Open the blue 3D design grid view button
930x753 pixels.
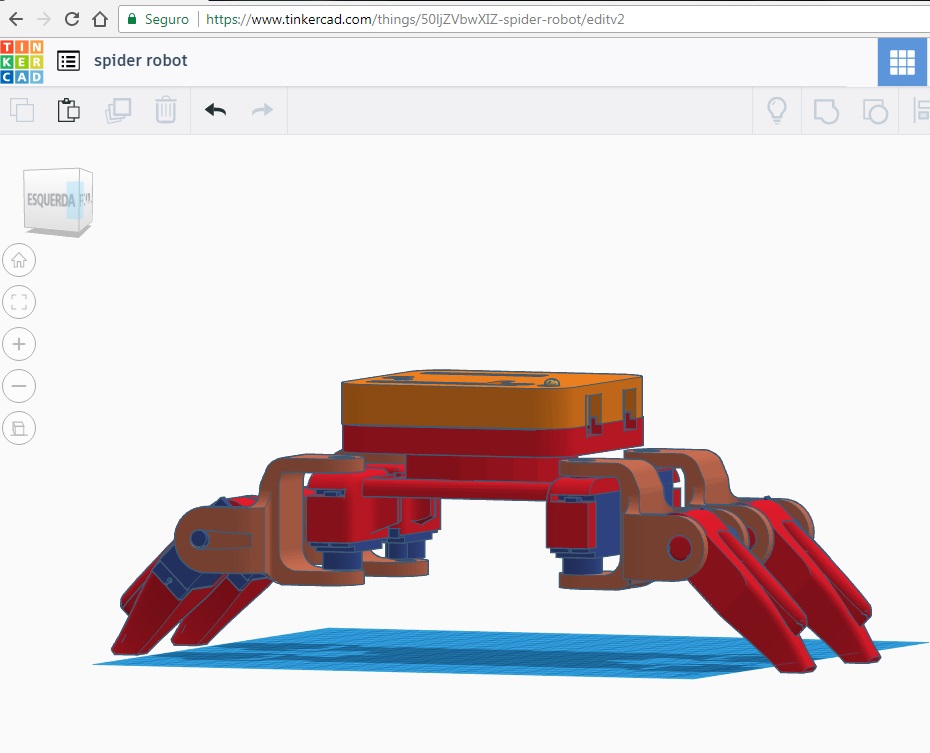pos(902,62)
